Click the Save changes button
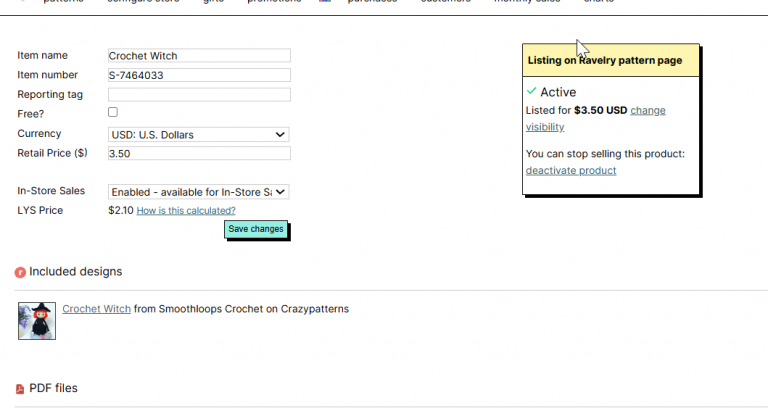The height and width of the screenshot is (416, 768). tap(256, 229)
